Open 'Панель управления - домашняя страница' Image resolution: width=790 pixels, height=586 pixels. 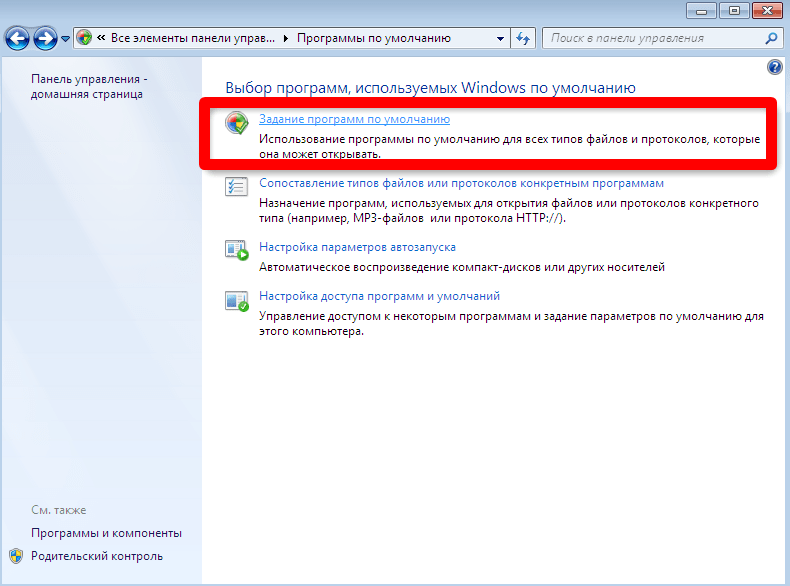point(89,86)
